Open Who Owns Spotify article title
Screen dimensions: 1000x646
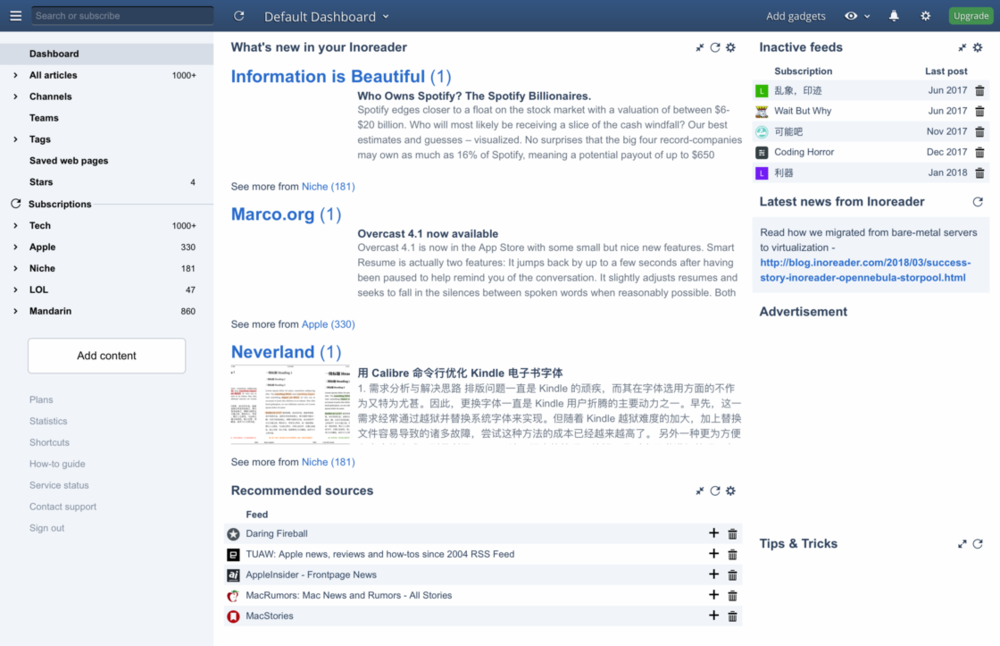pos(474,96)
